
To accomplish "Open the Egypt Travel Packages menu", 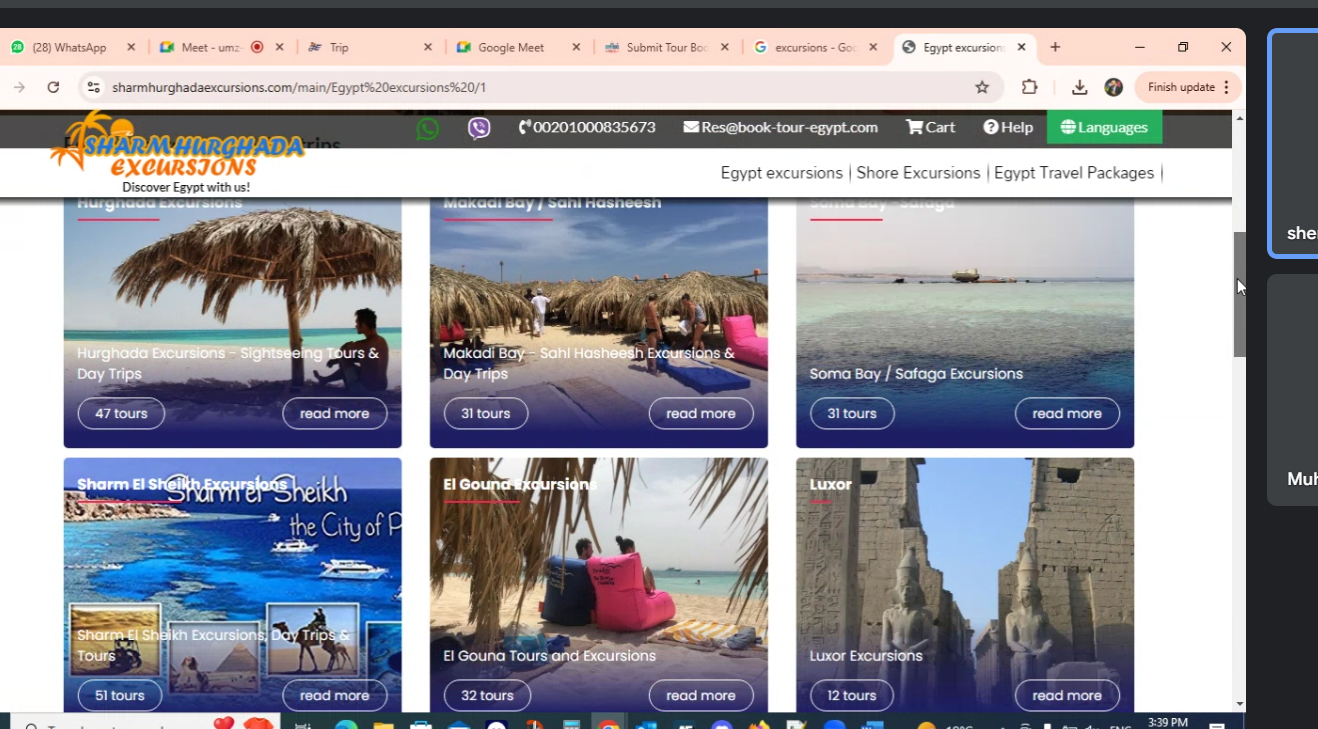I will 1074,173.
